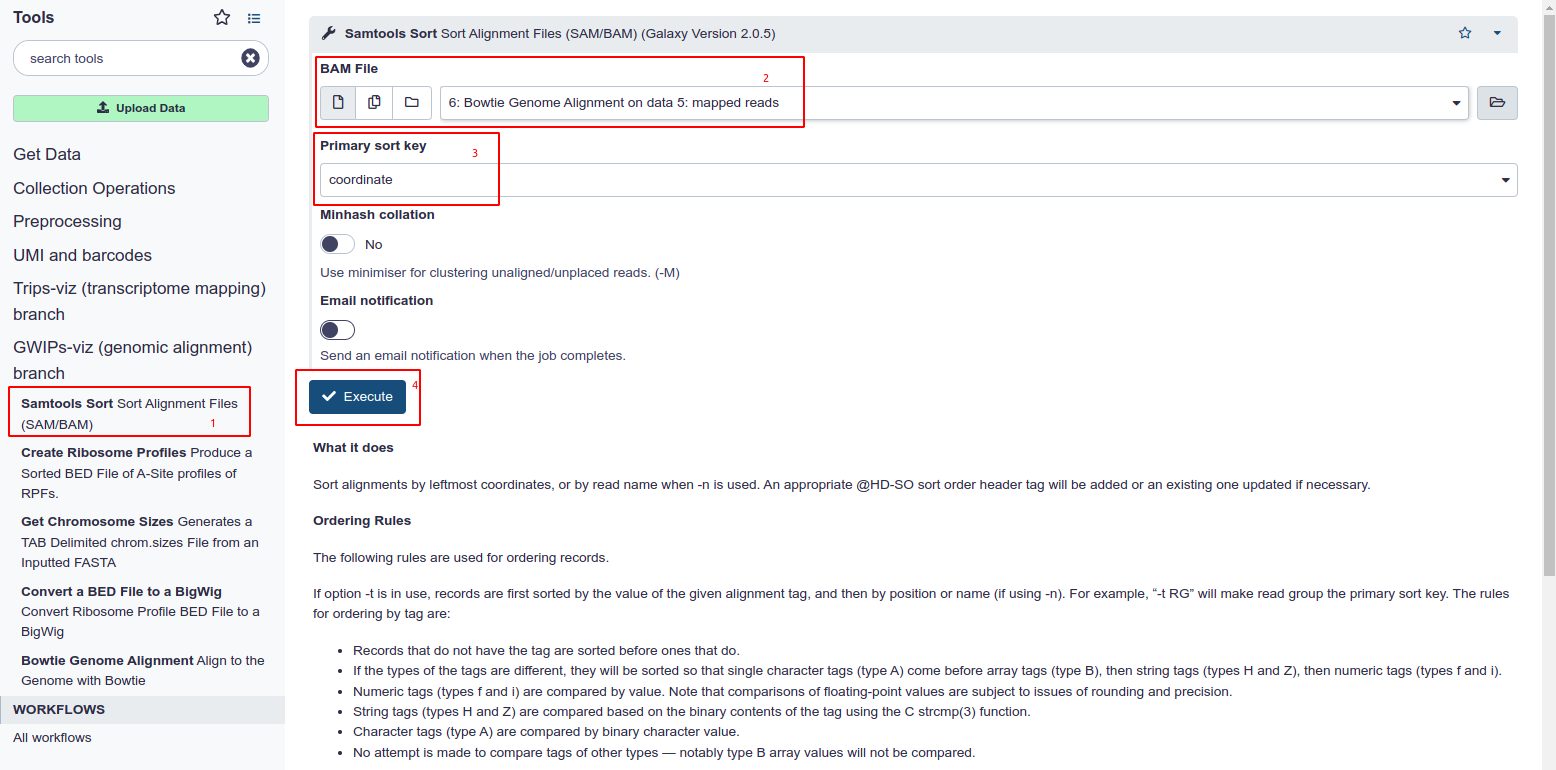The image size is (1556, 770).
Task: Toggle the Minhash collation switch
Action: click(x=337, y=244)
